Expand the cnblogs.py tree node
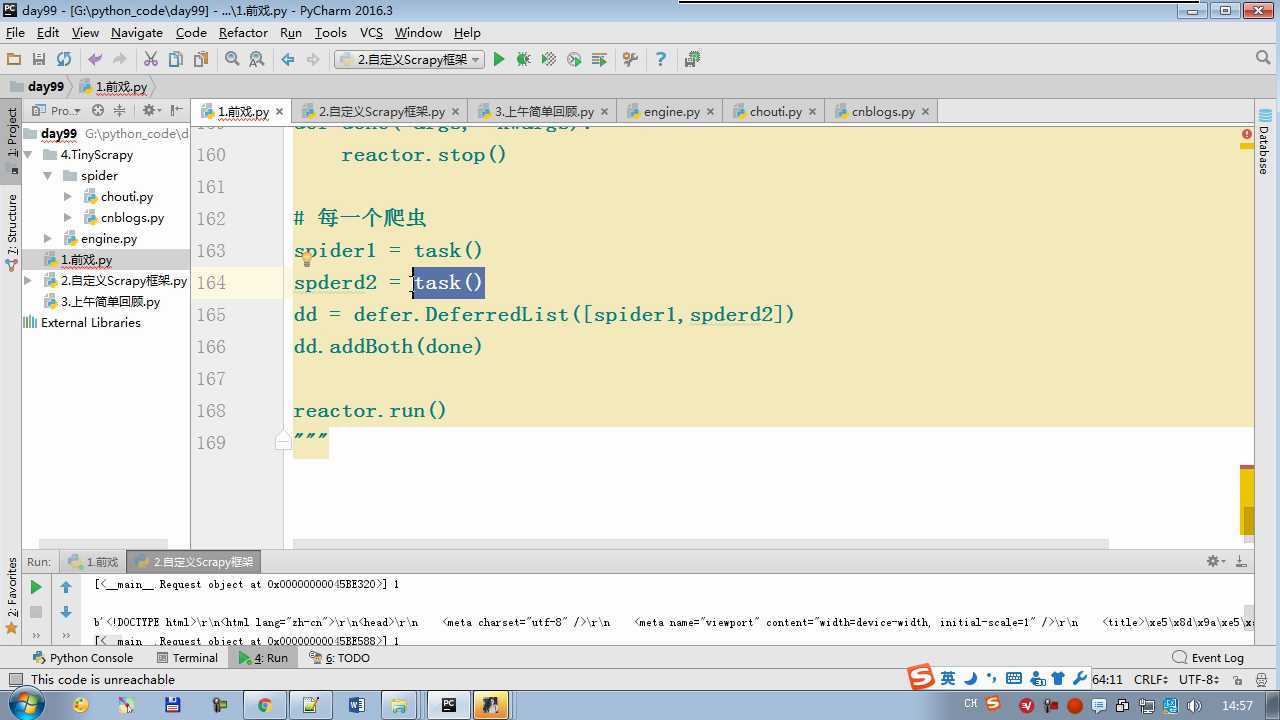 (67, 218)
